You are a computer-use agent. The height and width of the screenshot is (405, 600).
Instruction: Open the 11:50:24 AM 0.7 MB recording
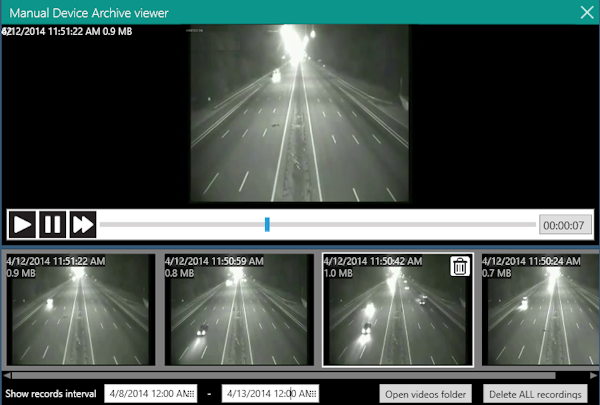point(540,310)
